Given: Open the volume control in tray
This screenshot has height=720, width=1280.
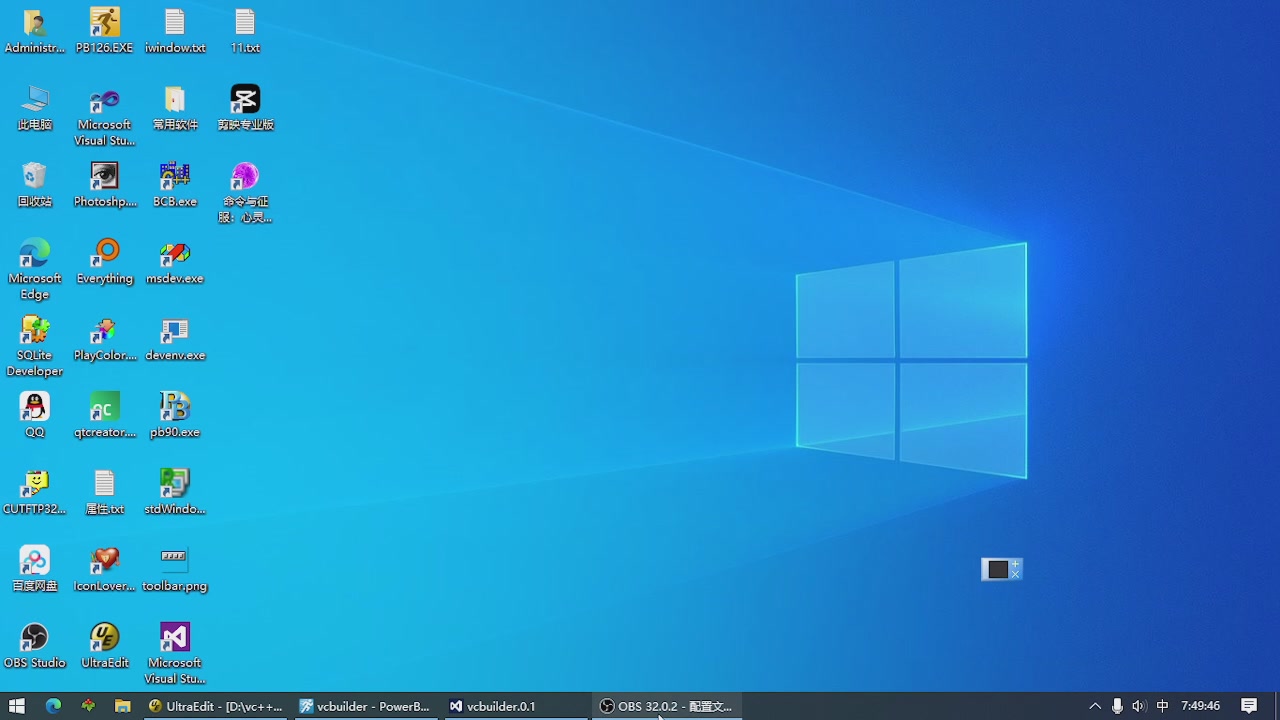Looking at the screenshot, I should pyautogui.click(x=1138, y=706).
